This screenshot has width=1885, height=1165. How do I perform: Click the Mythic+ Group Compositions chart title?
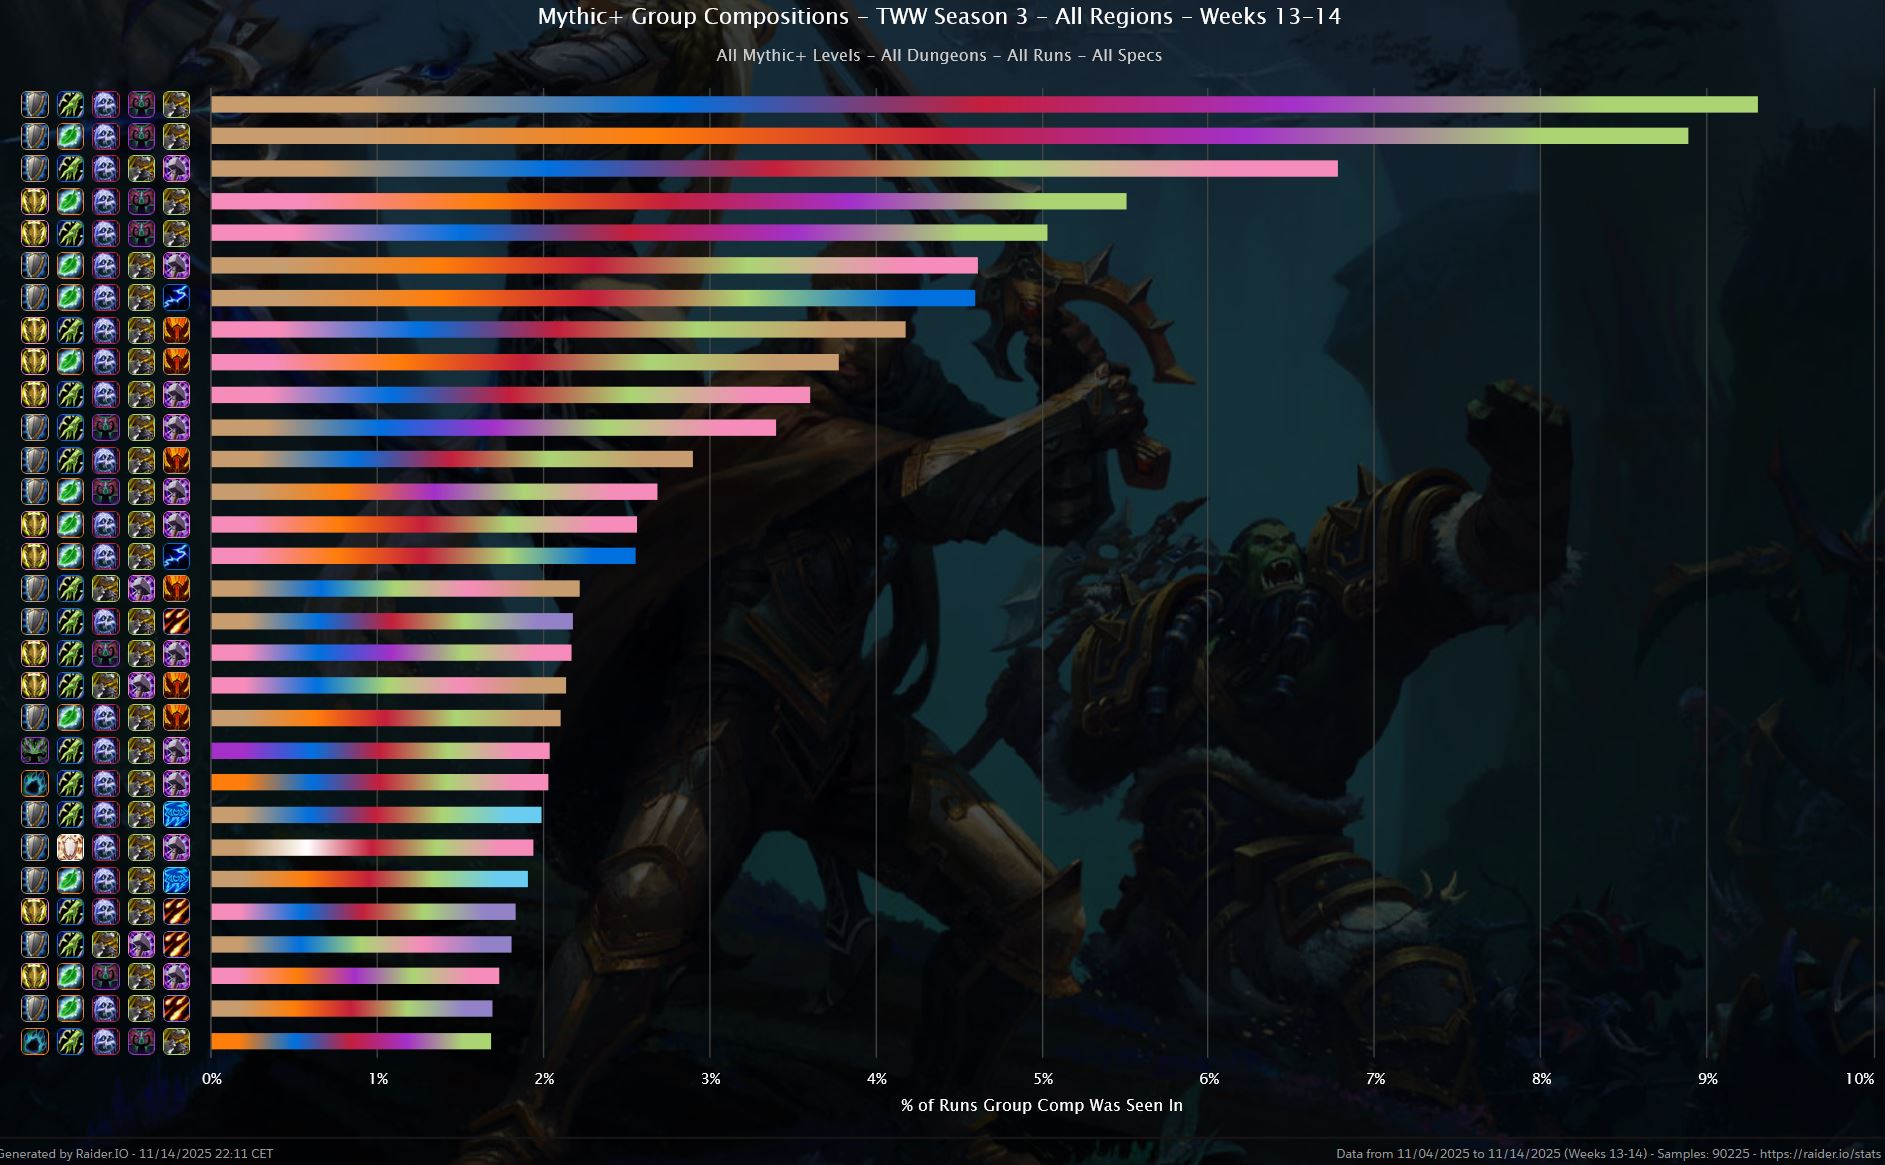[x=939, y=17]
